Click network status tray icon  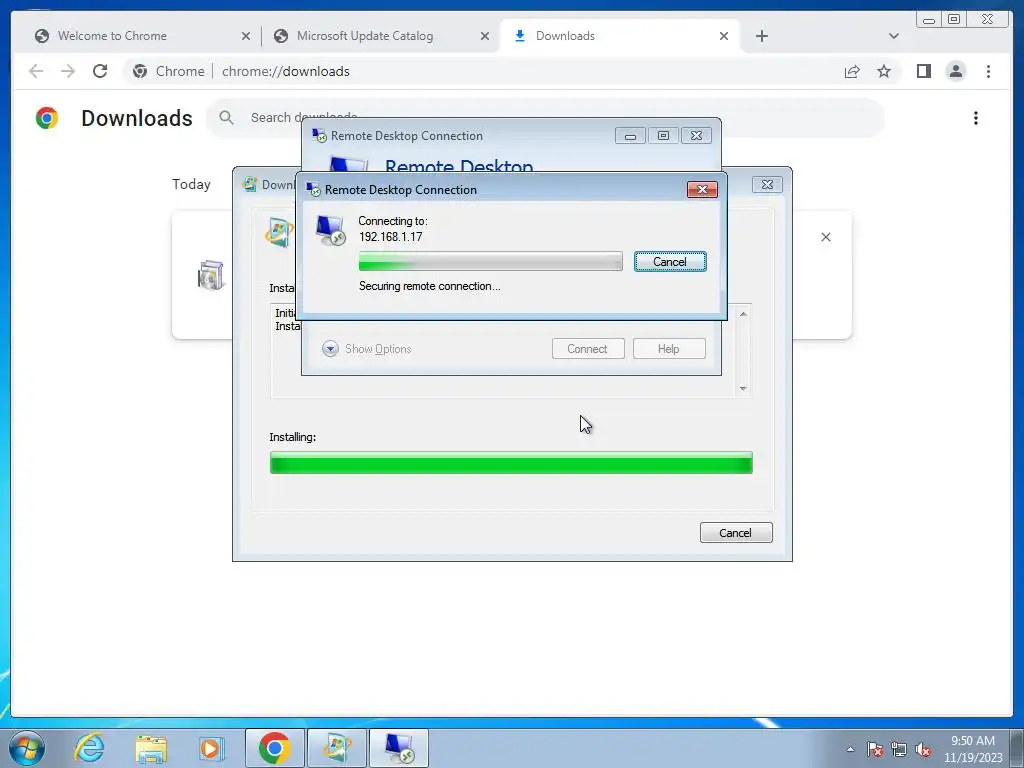pos(899,750)
